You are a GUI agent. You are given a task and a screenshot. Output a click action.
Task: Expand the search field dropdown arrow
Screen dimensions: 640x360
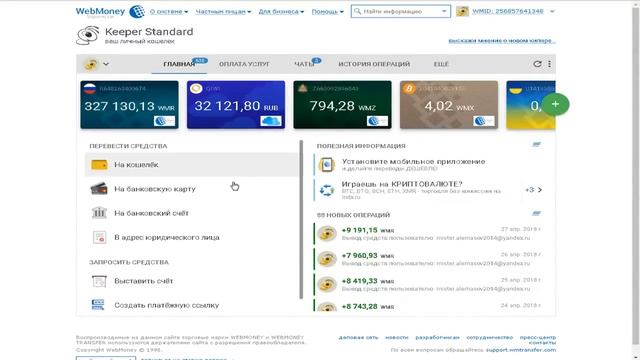tap(444, 11)
